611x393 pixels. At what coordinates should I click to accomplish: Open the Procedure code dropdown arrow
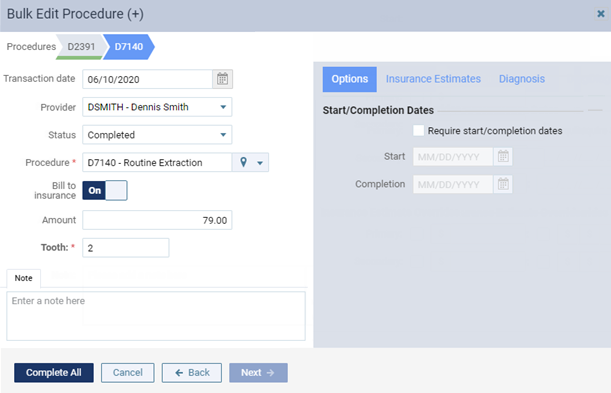[260, 163]
